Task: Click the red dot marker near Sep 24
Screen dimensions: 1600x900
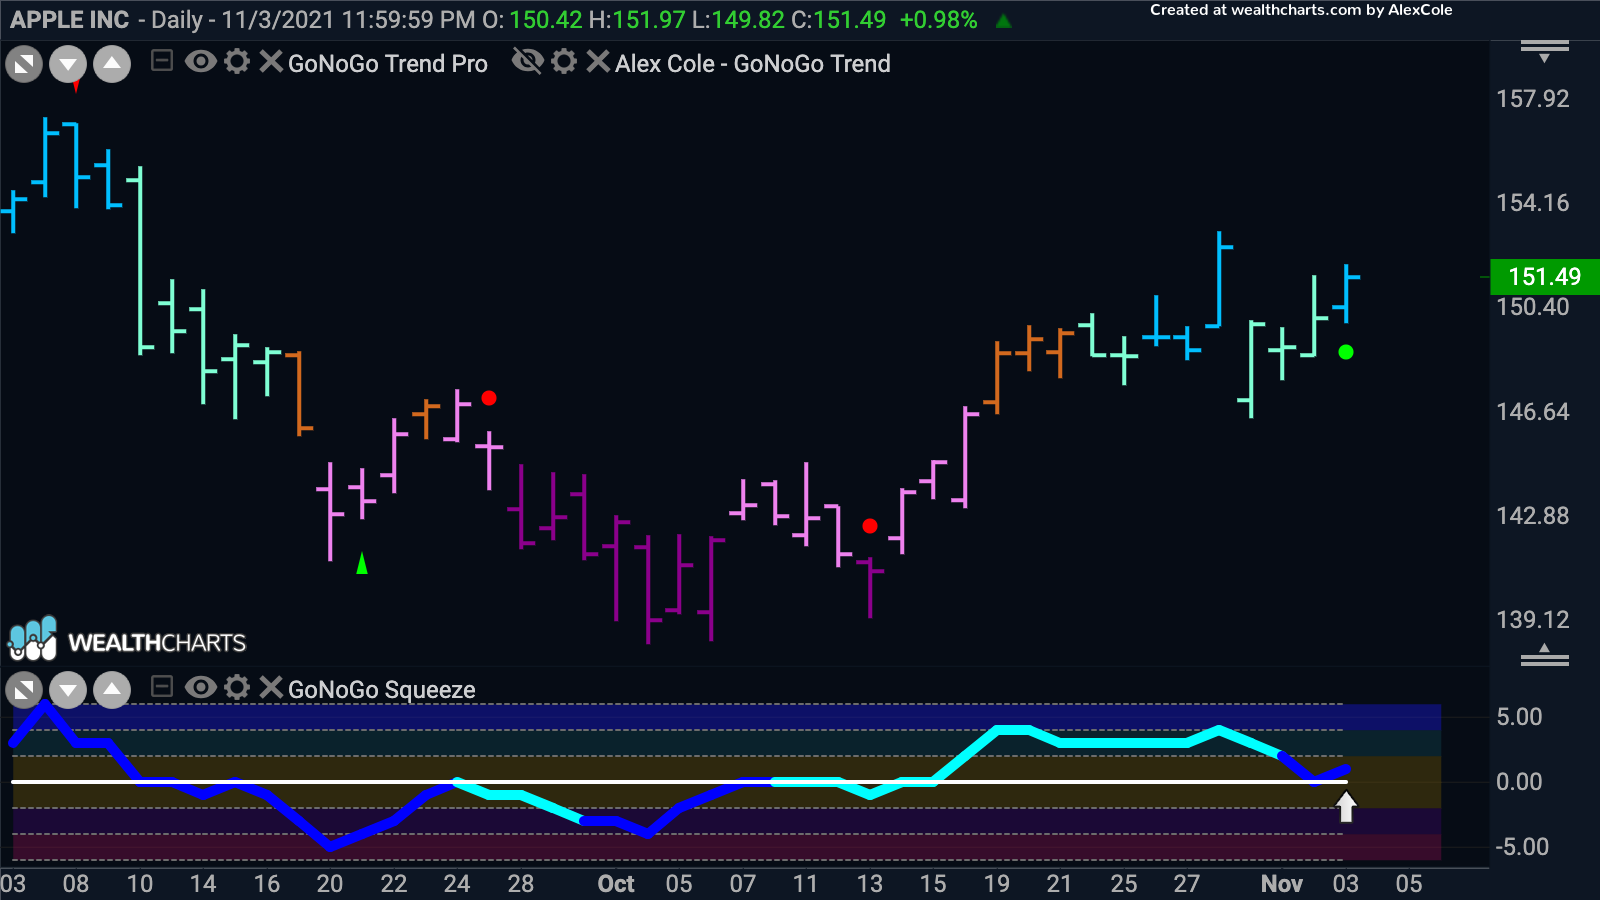Action: (489, 398)
